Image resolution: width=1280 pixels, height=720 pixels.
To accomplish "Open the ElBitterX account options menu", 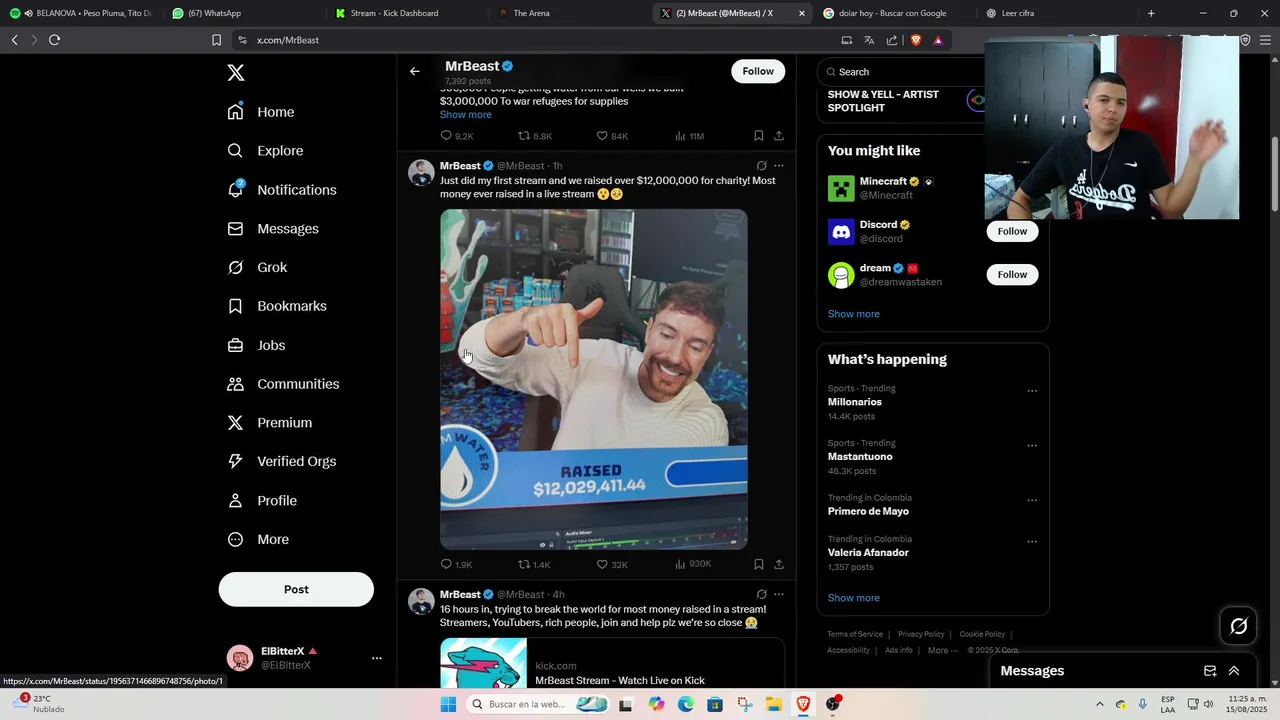I will (x=377, y=658).
